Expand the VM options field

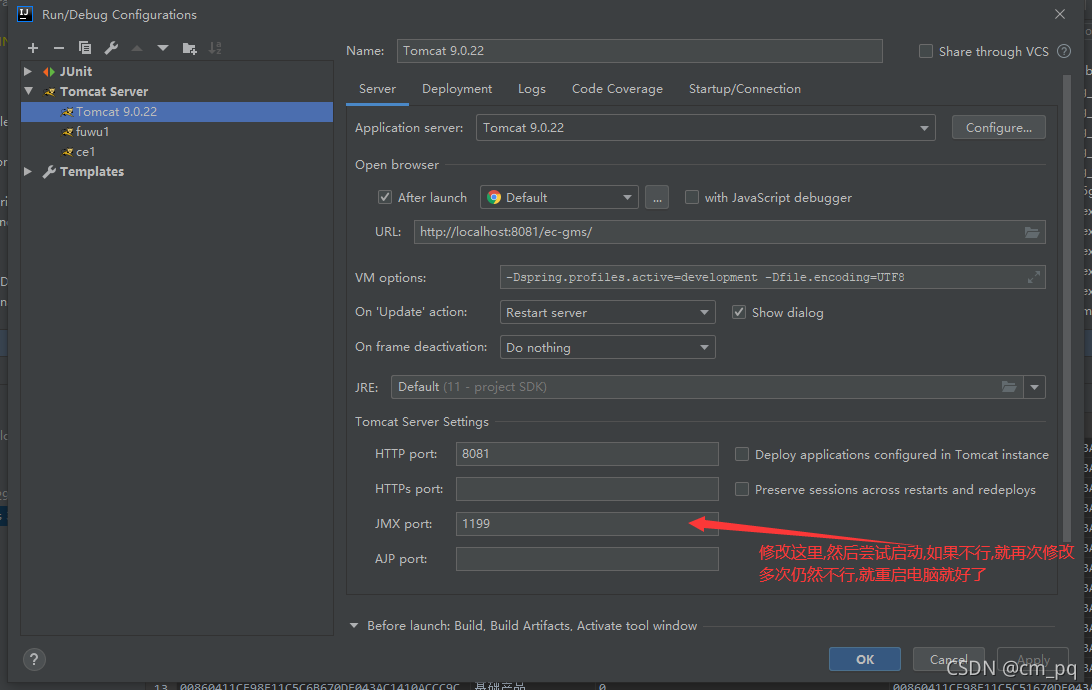(x=1034, y=277)
